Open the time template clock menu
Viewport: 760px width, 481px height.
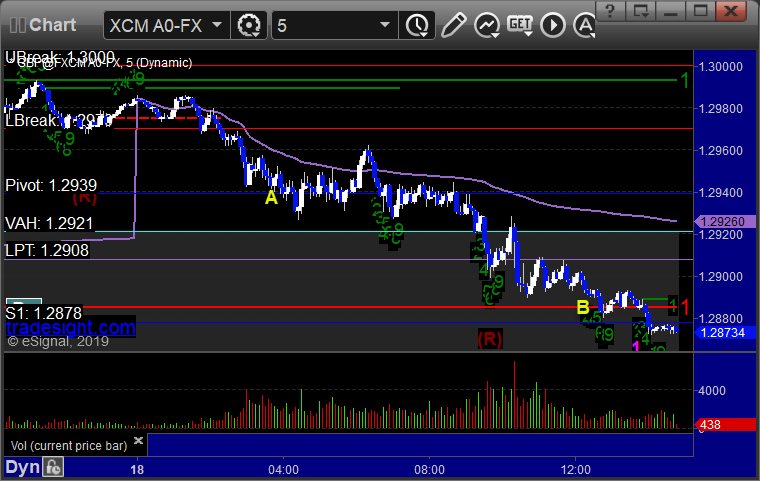point(417,25)
